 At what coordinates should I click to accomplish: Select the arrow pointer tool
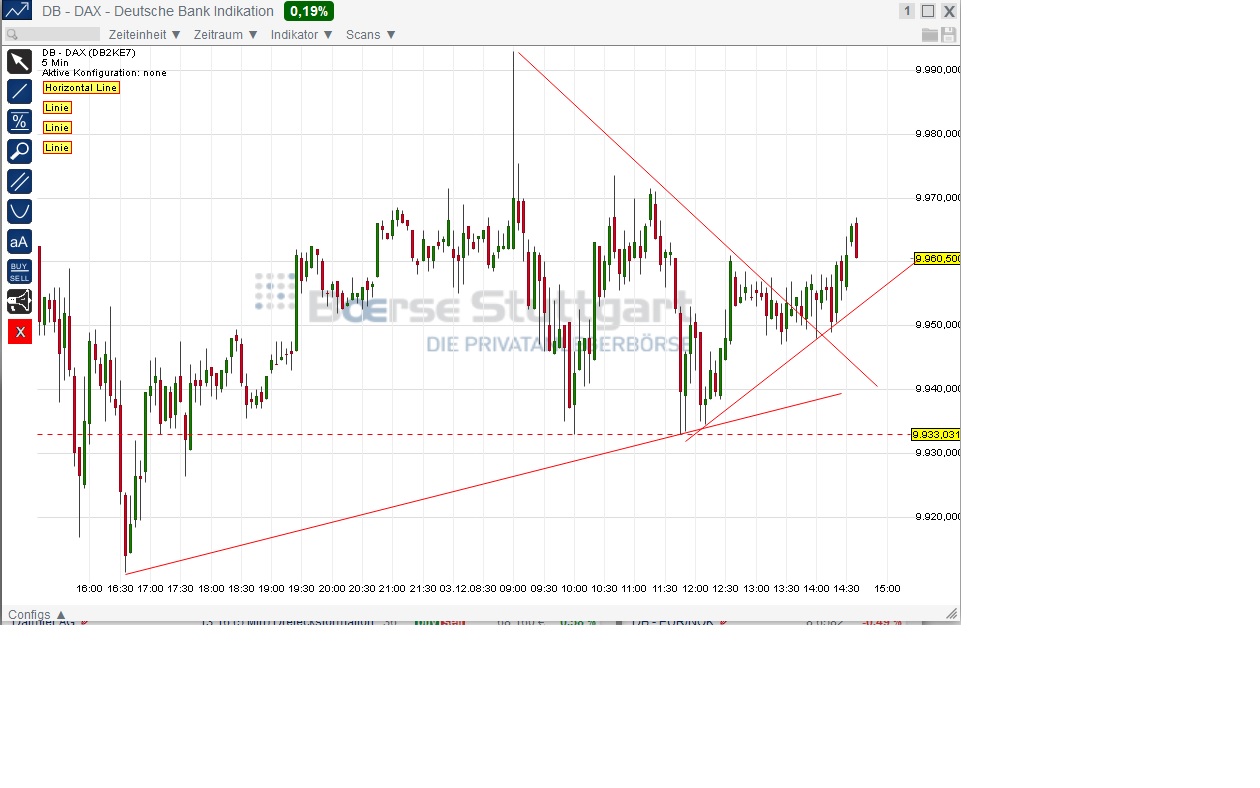(x=18, y=61)
